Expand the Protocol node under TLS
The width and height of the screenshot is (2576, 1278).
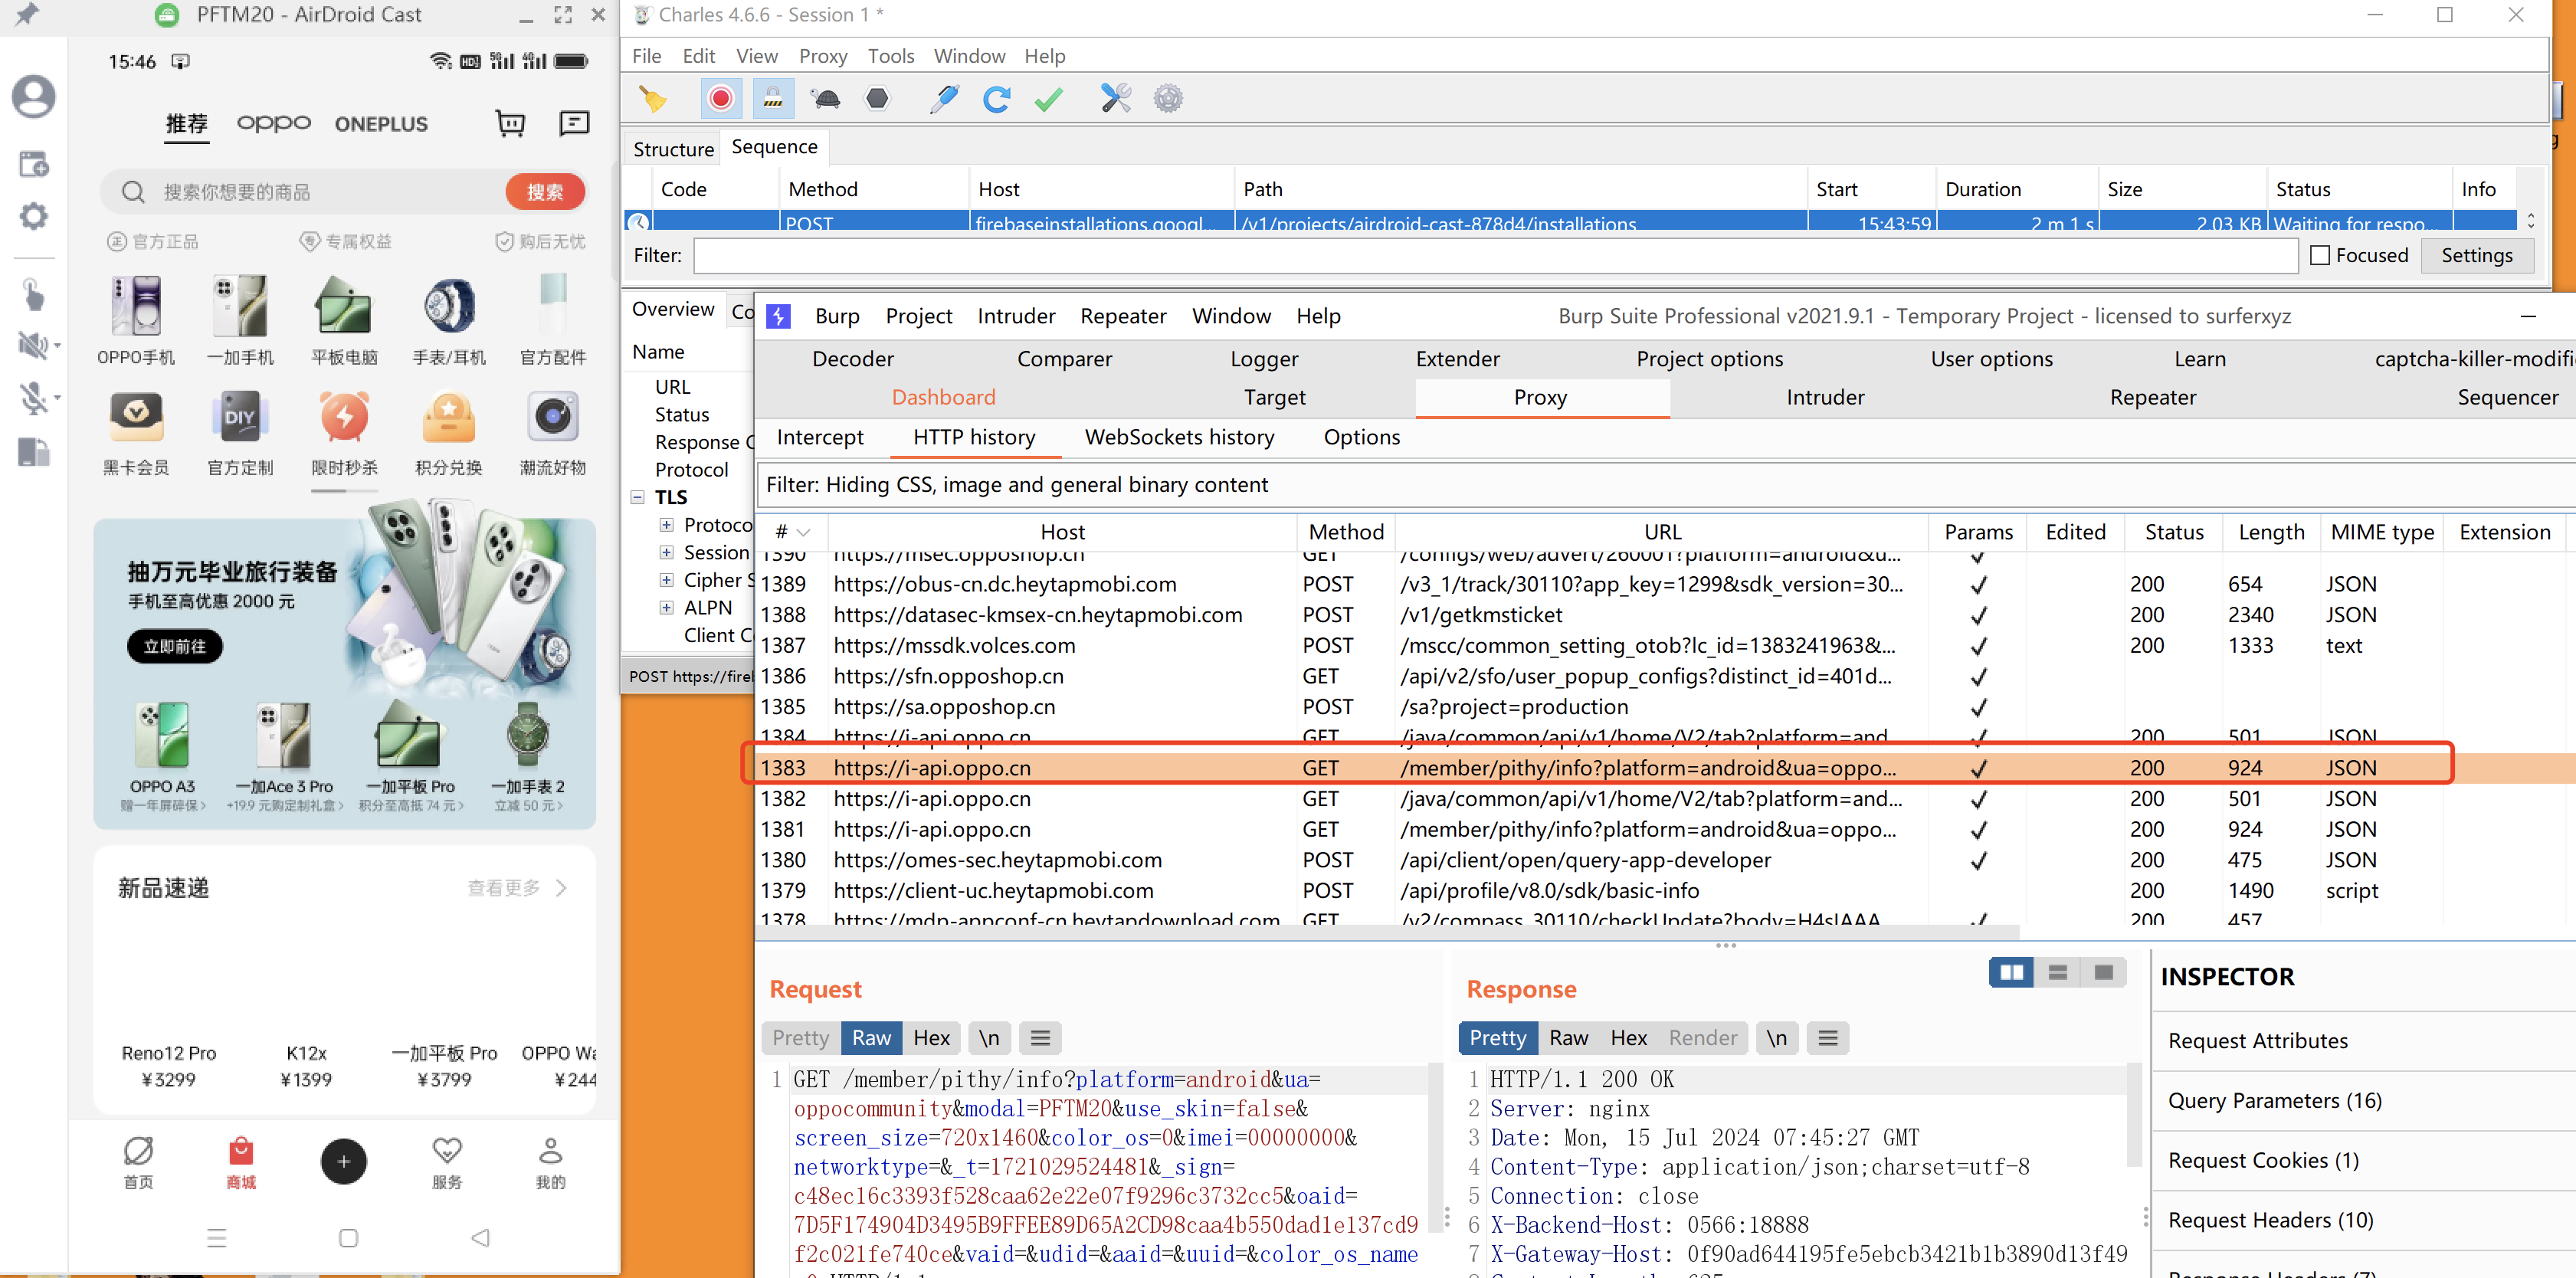(x=666, y=525)
